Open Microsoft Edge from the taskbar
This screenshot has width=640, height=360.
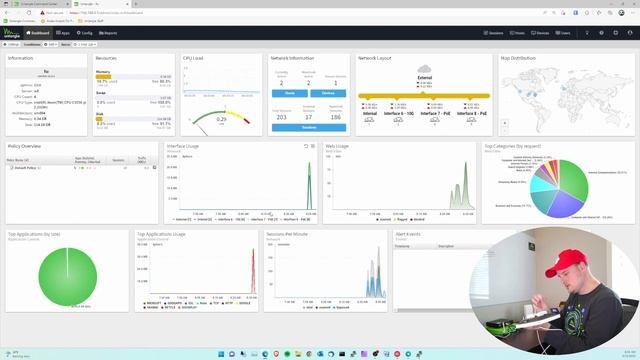(x=265, y=354)
